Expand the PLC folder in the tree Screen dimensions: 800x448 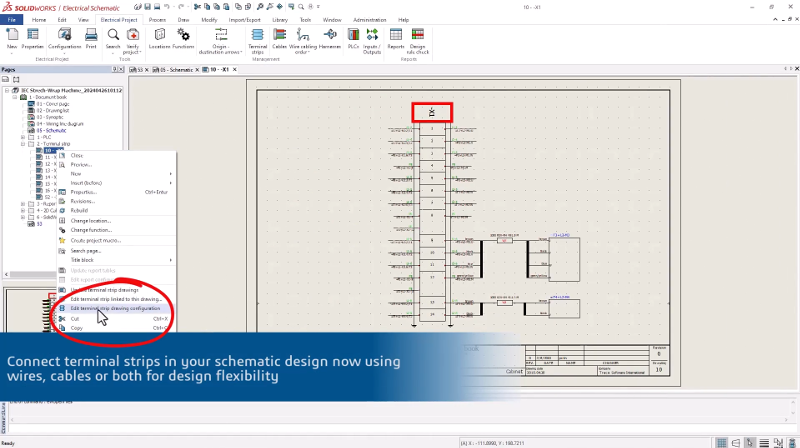(x=23, y=137)
